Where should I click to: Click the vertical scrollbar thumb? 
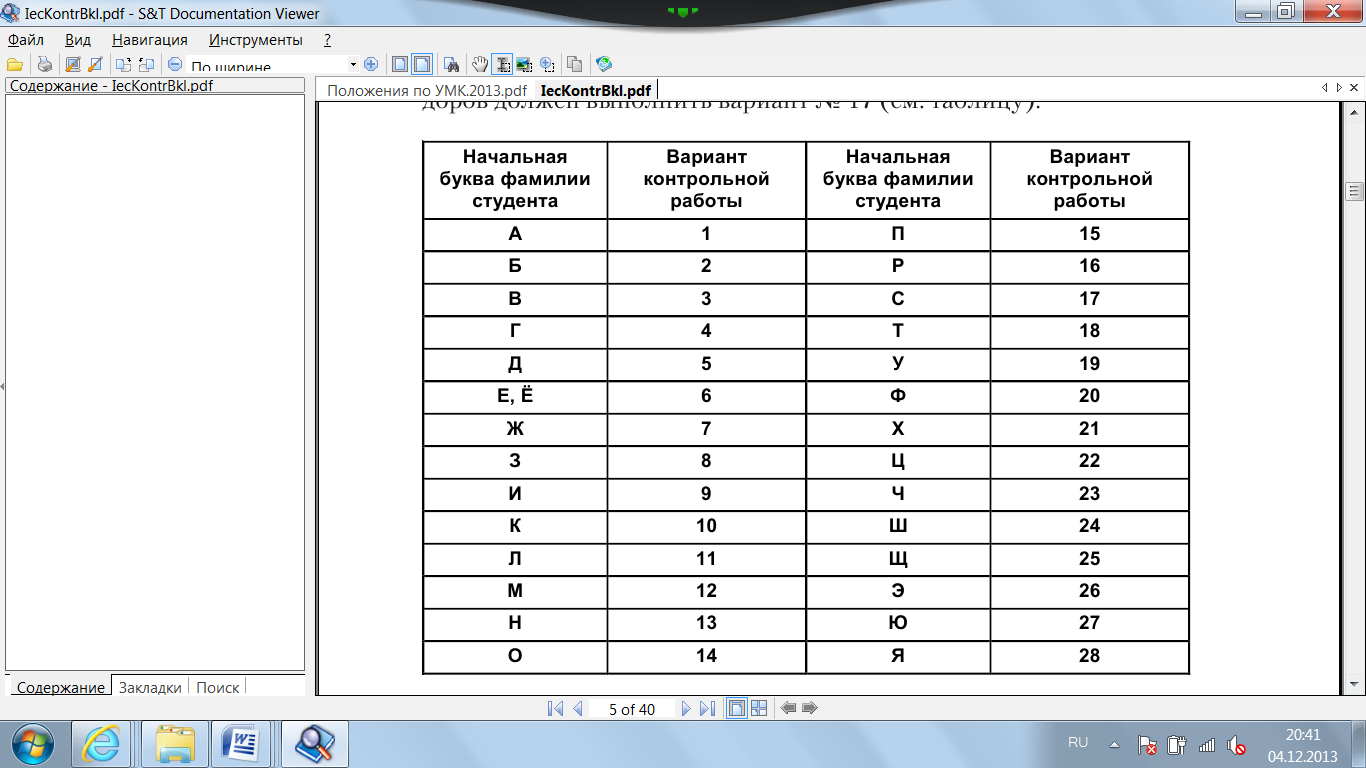[x=1354, y=192]
